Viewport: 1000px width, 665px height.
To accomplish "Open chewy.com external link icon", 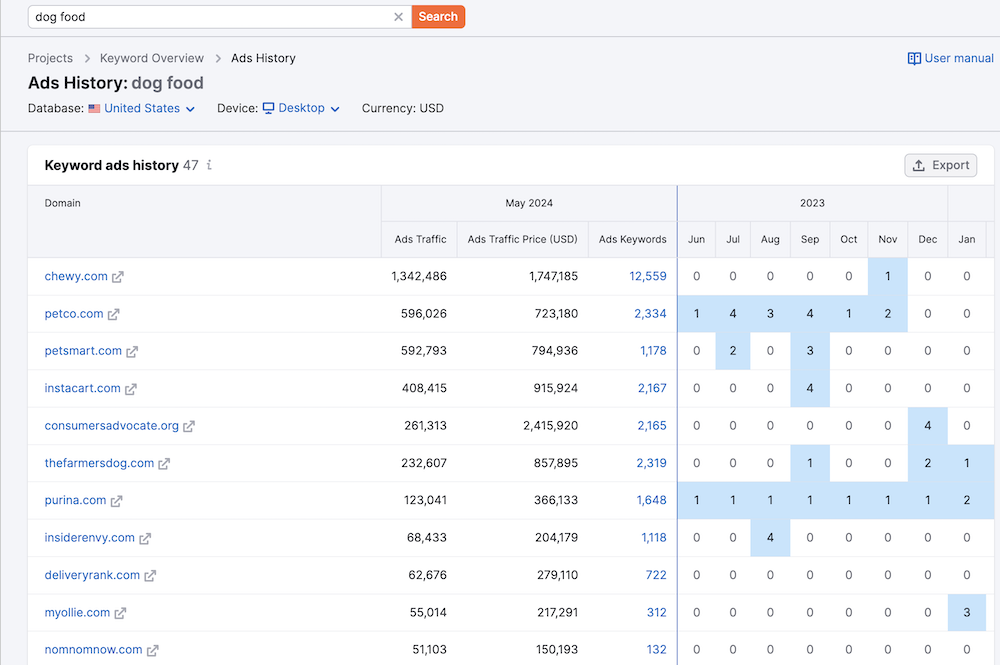I will (118, 277).
